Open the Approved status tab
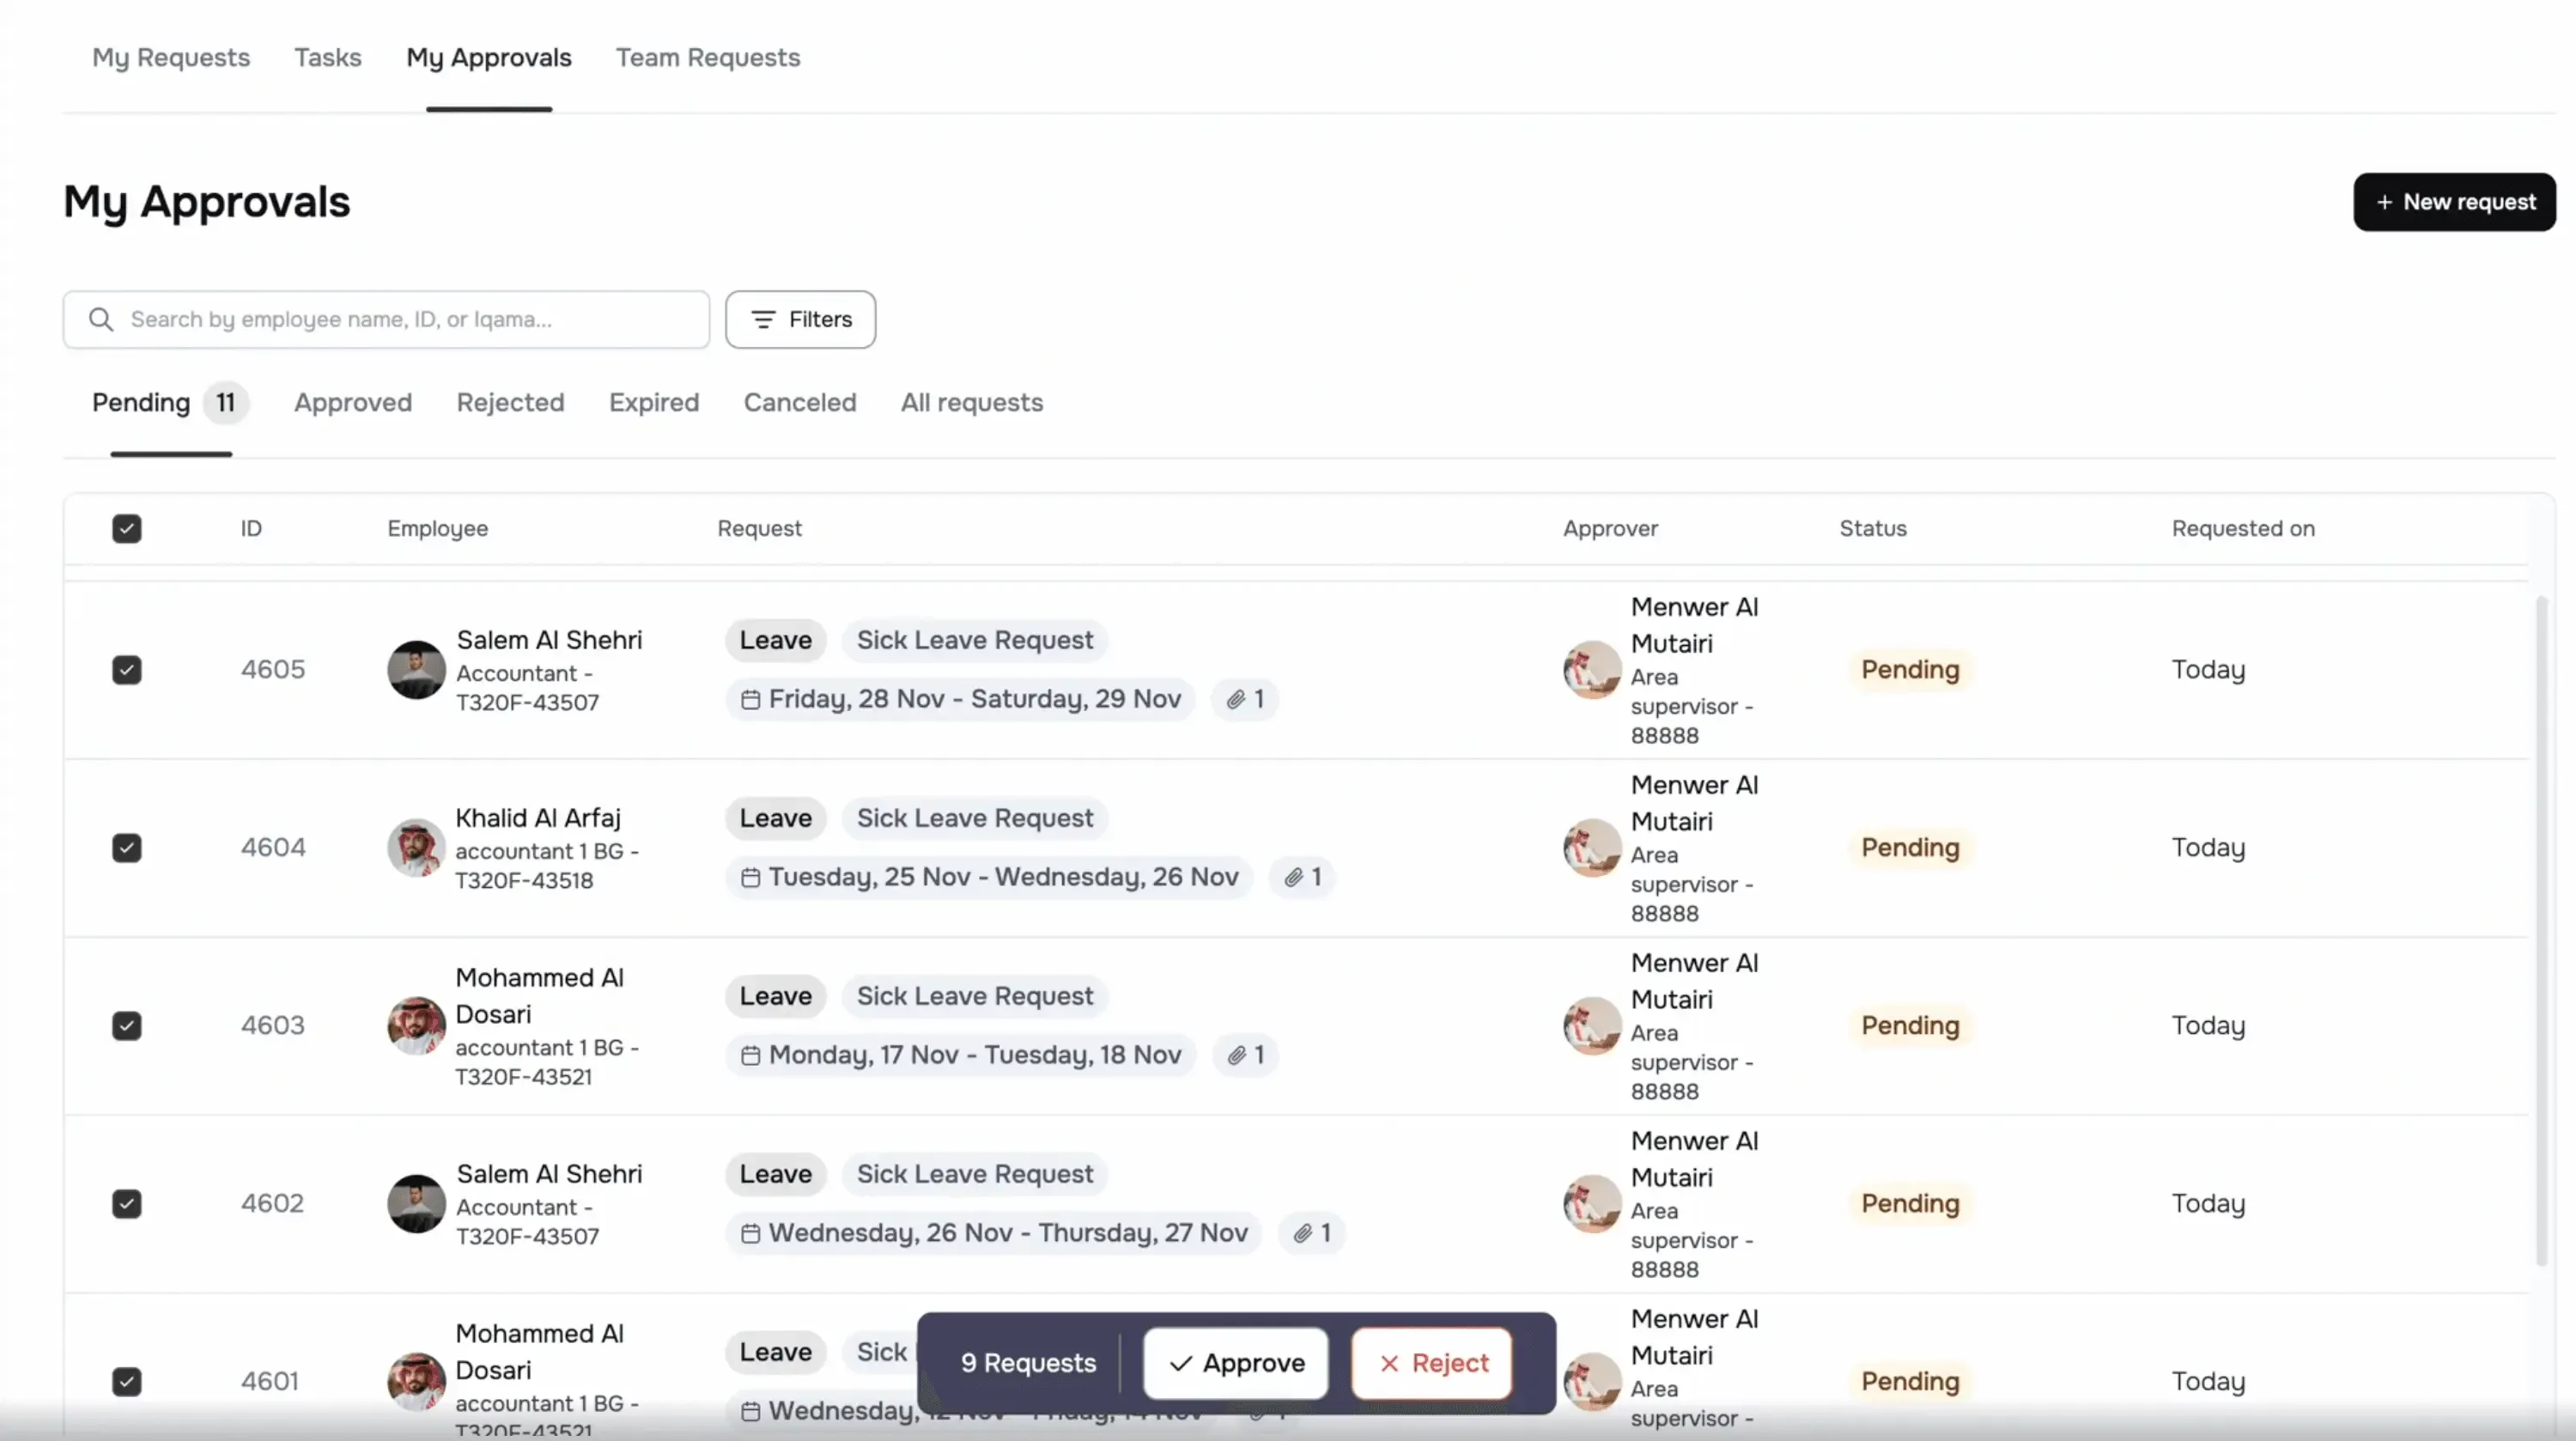 [x=352, y=402]
